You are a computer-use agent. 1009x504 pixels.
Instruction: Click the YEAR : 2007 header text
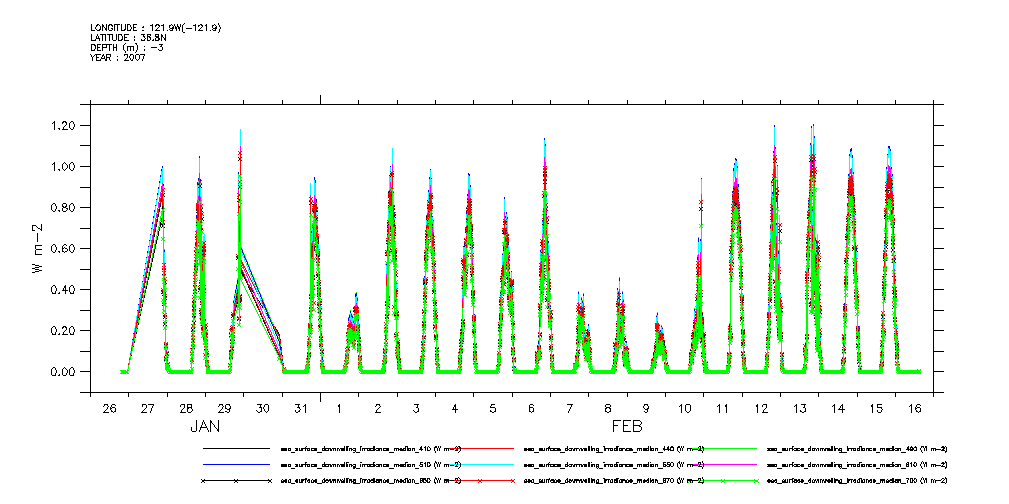[x=118, y=57]
